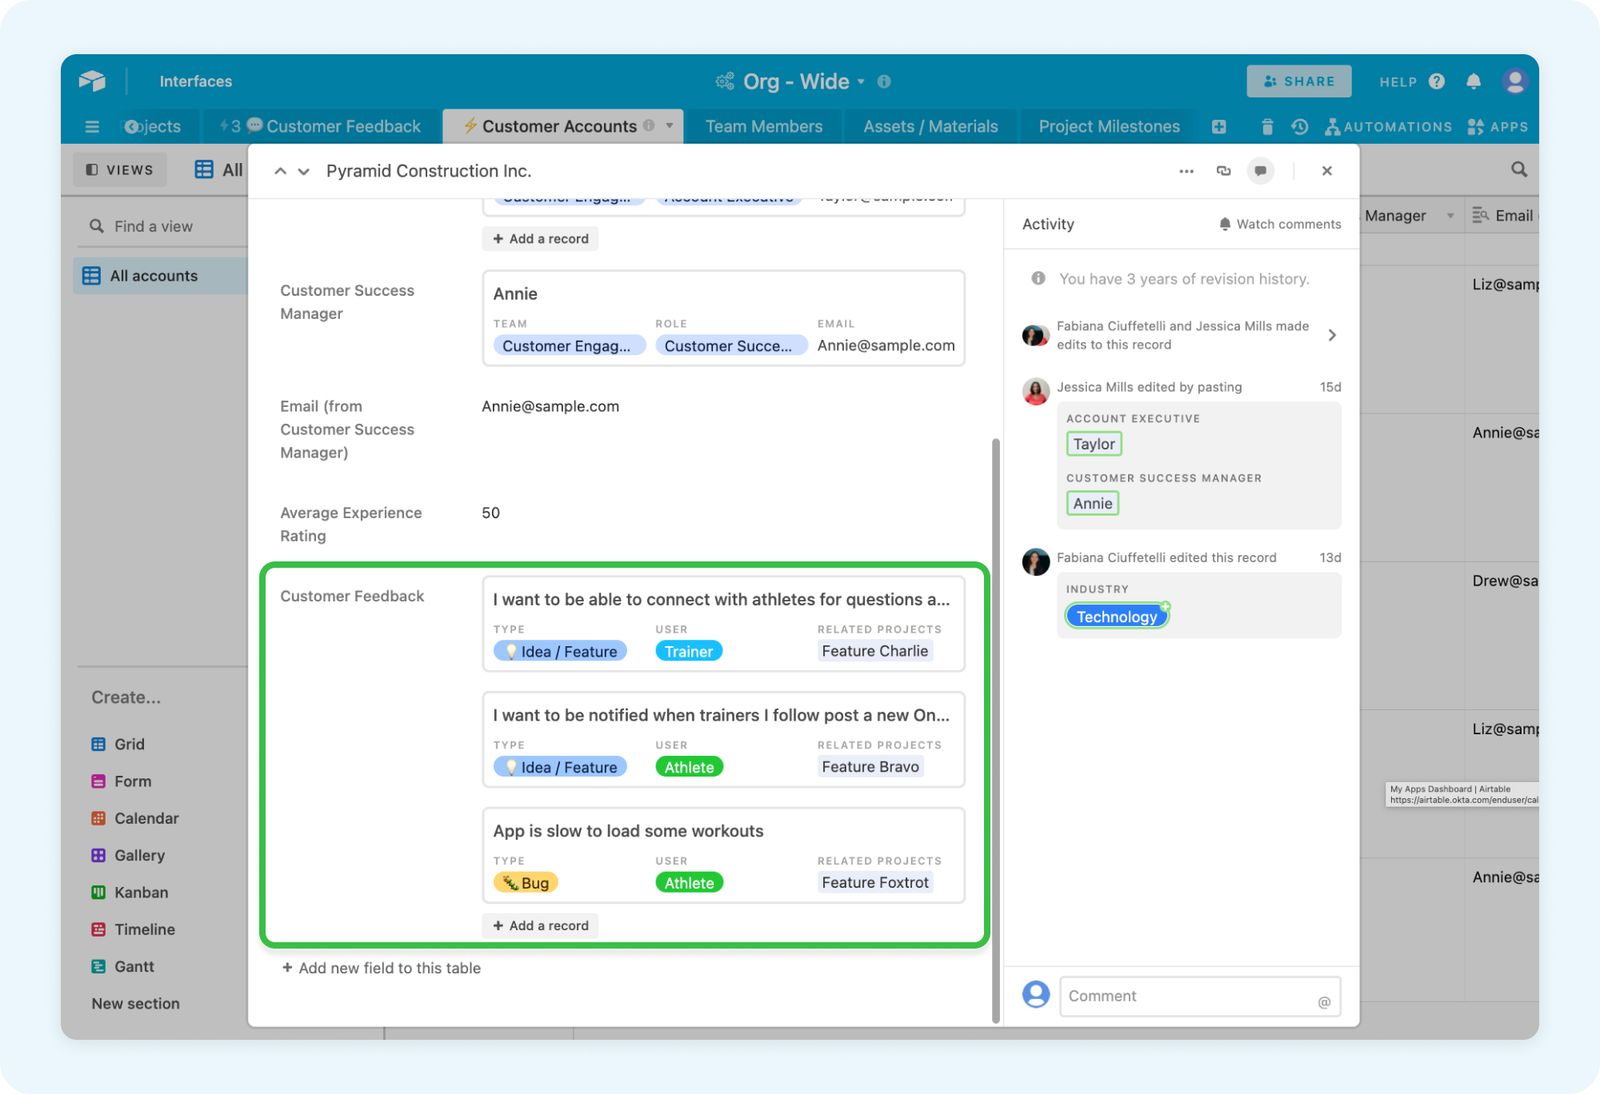The width and height of the screenshot is (1600, 1094).
Task: Copy record link icon
Action: click(1223, 171)
